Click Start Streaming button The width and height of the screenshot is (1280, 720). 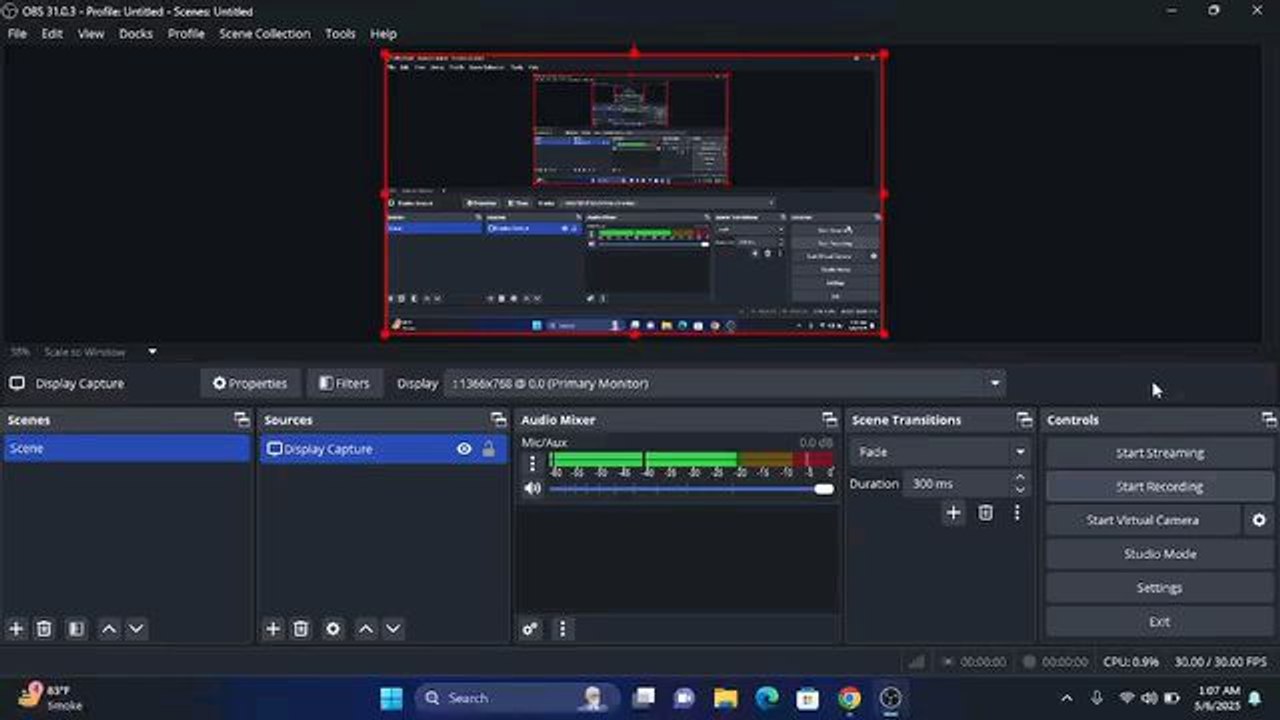click(x=1160, y=453)
